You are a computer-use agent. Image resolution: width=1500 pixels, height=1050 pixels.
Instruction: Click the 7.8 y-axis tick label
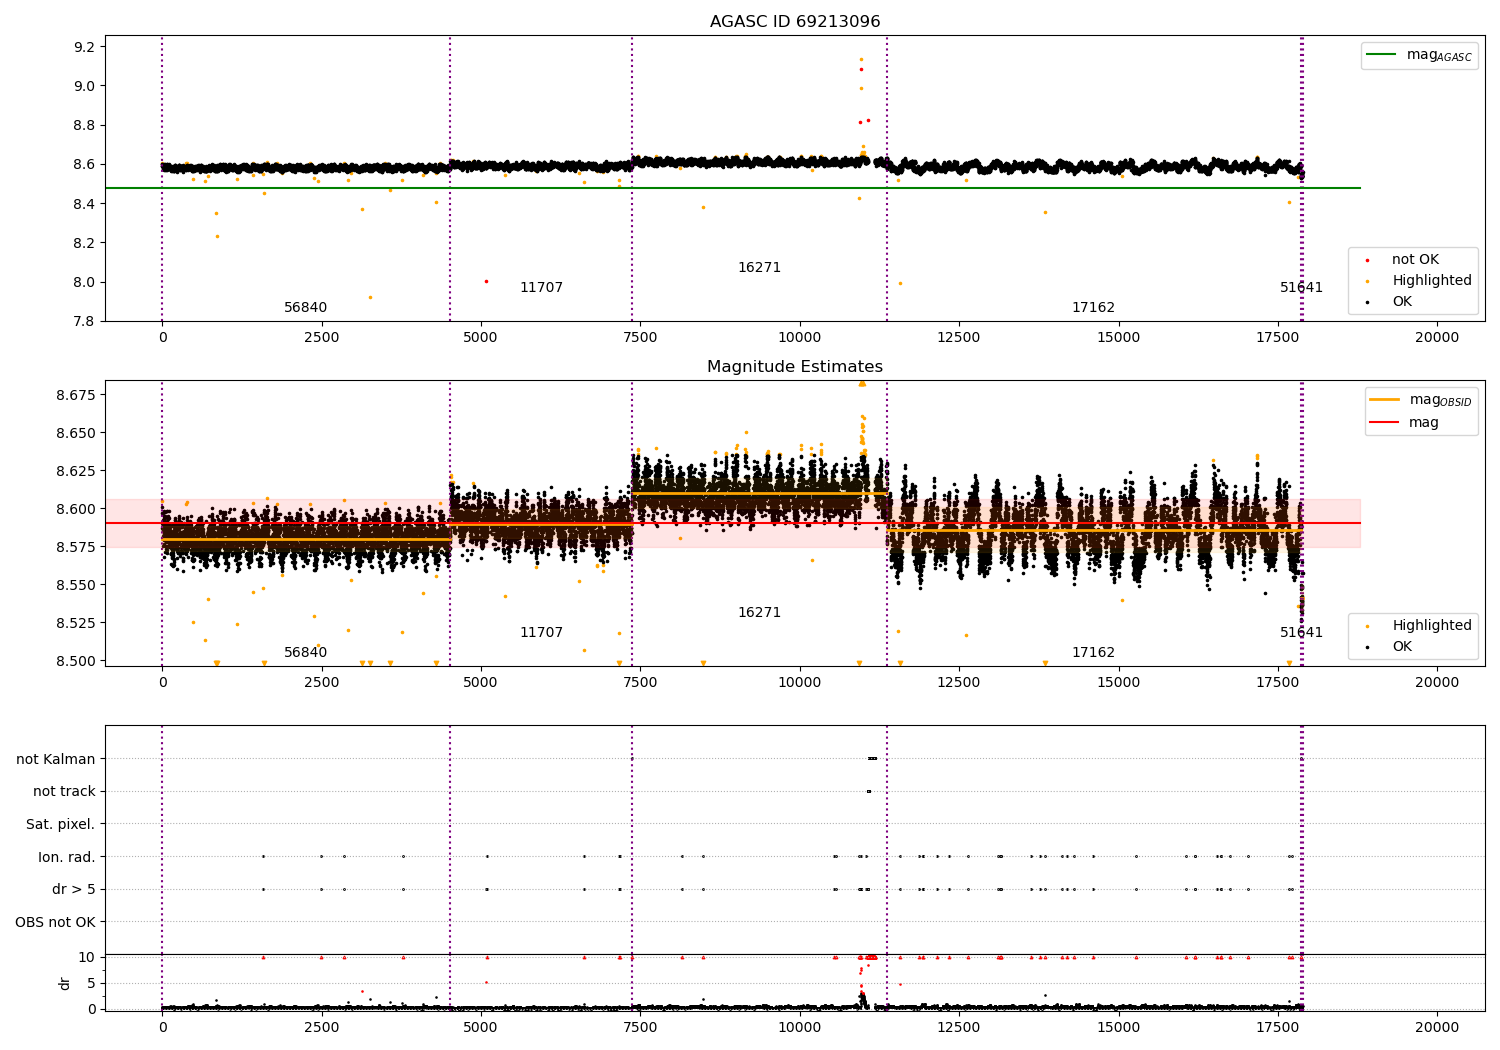[84, 321]
